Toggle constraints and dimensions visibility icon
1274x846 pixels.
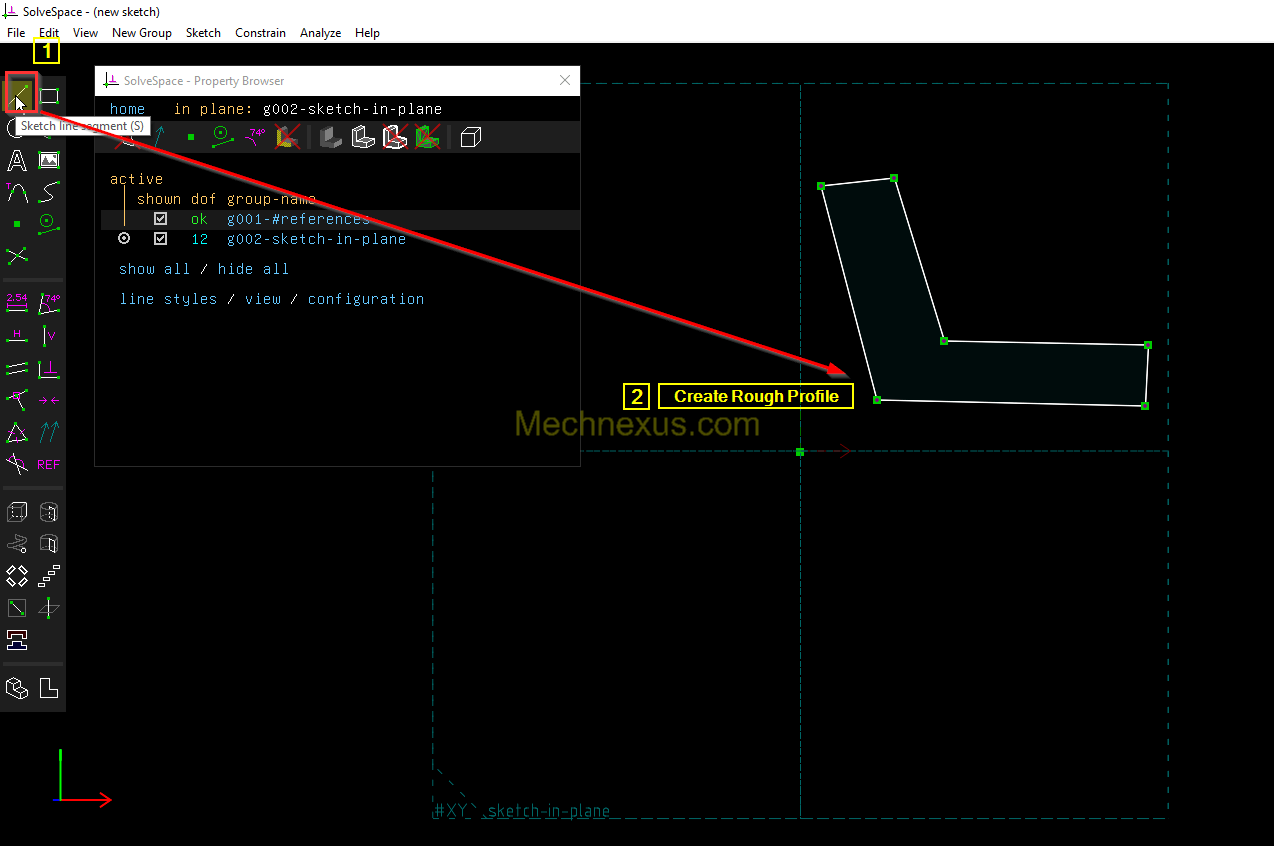pos(255,137)
